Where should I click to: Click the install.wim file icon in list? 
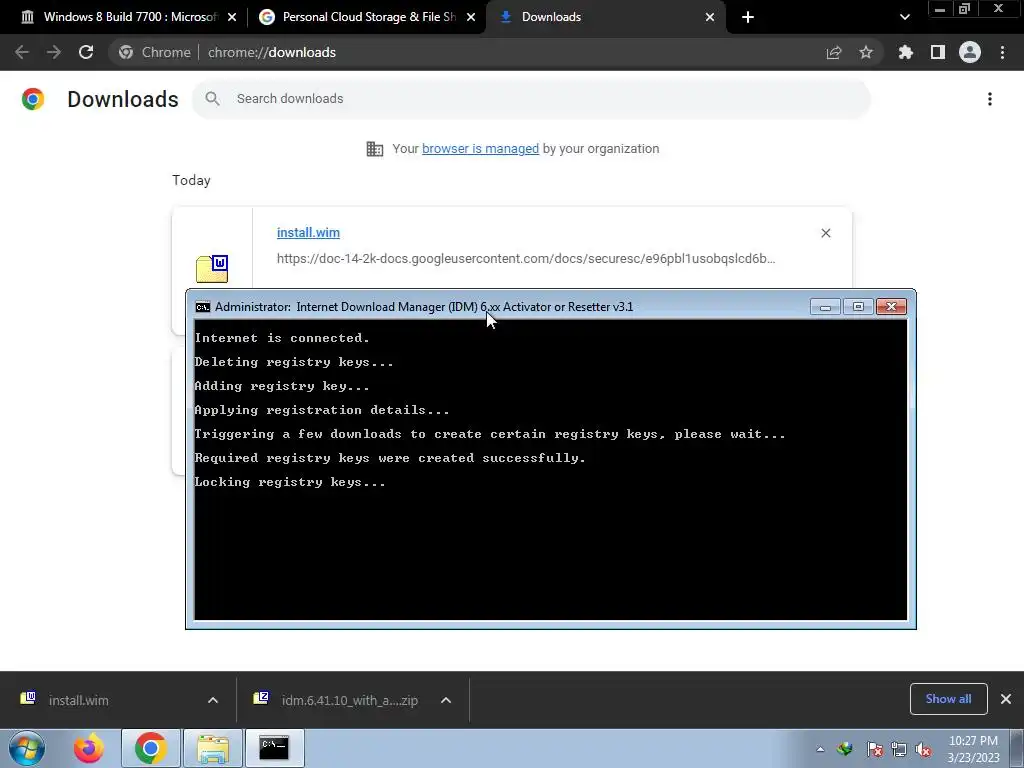[x=212, y=268]
